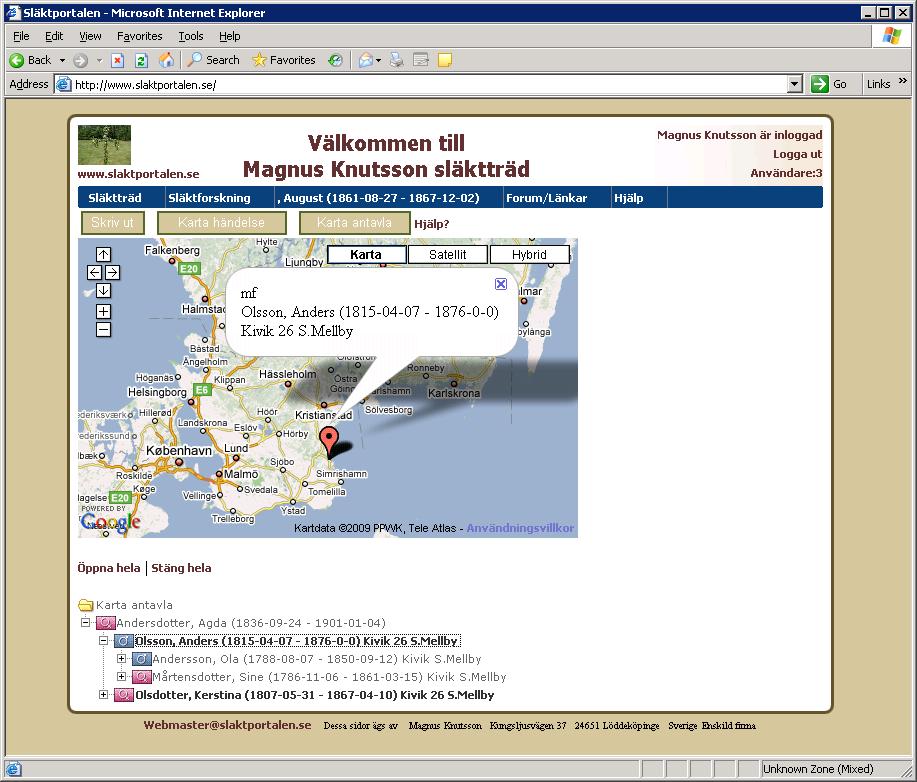The width and height of the screenshot is (917, 782).
Task: Click the Hjälp? link beside map buttons
Action: tap(432, 224)
